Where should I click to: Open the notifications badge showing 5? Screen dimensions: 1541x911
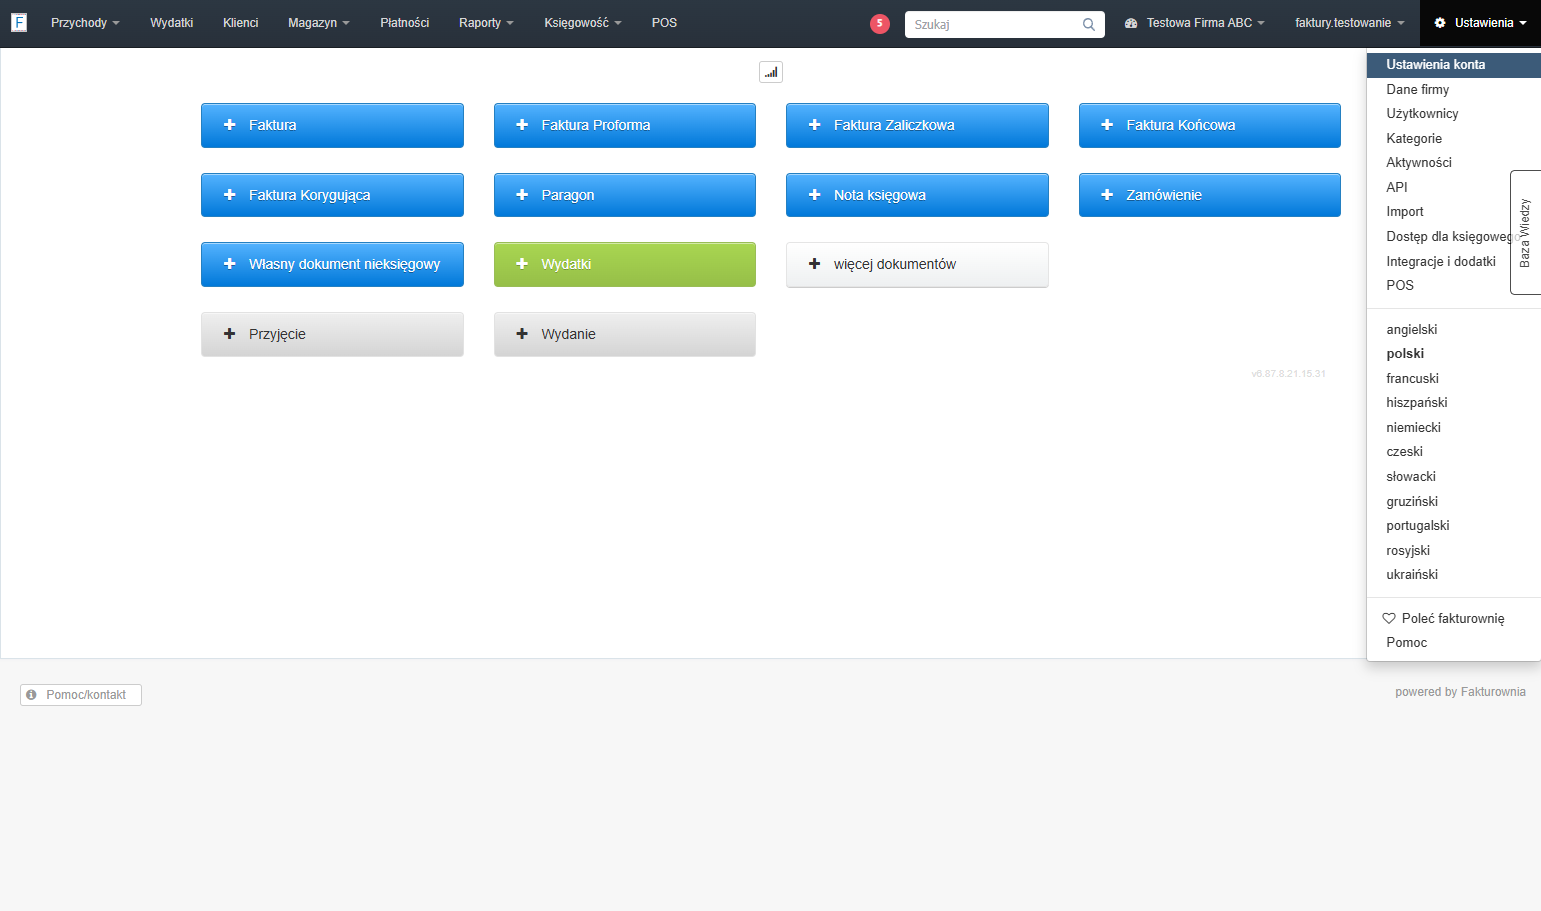point(880,23)
